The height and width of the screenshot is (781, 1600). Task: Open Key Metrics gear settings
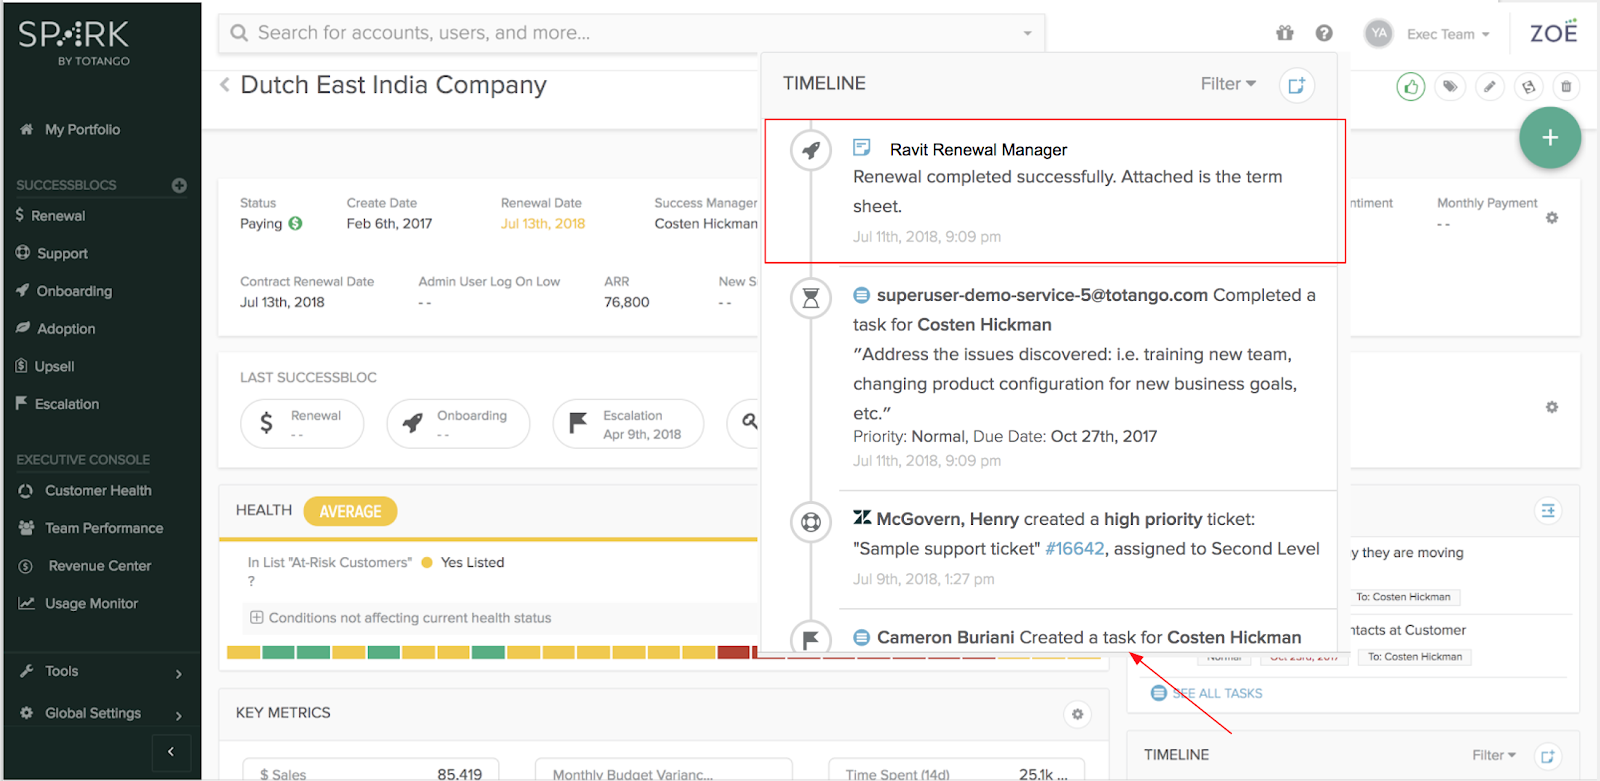(1077, 714)
